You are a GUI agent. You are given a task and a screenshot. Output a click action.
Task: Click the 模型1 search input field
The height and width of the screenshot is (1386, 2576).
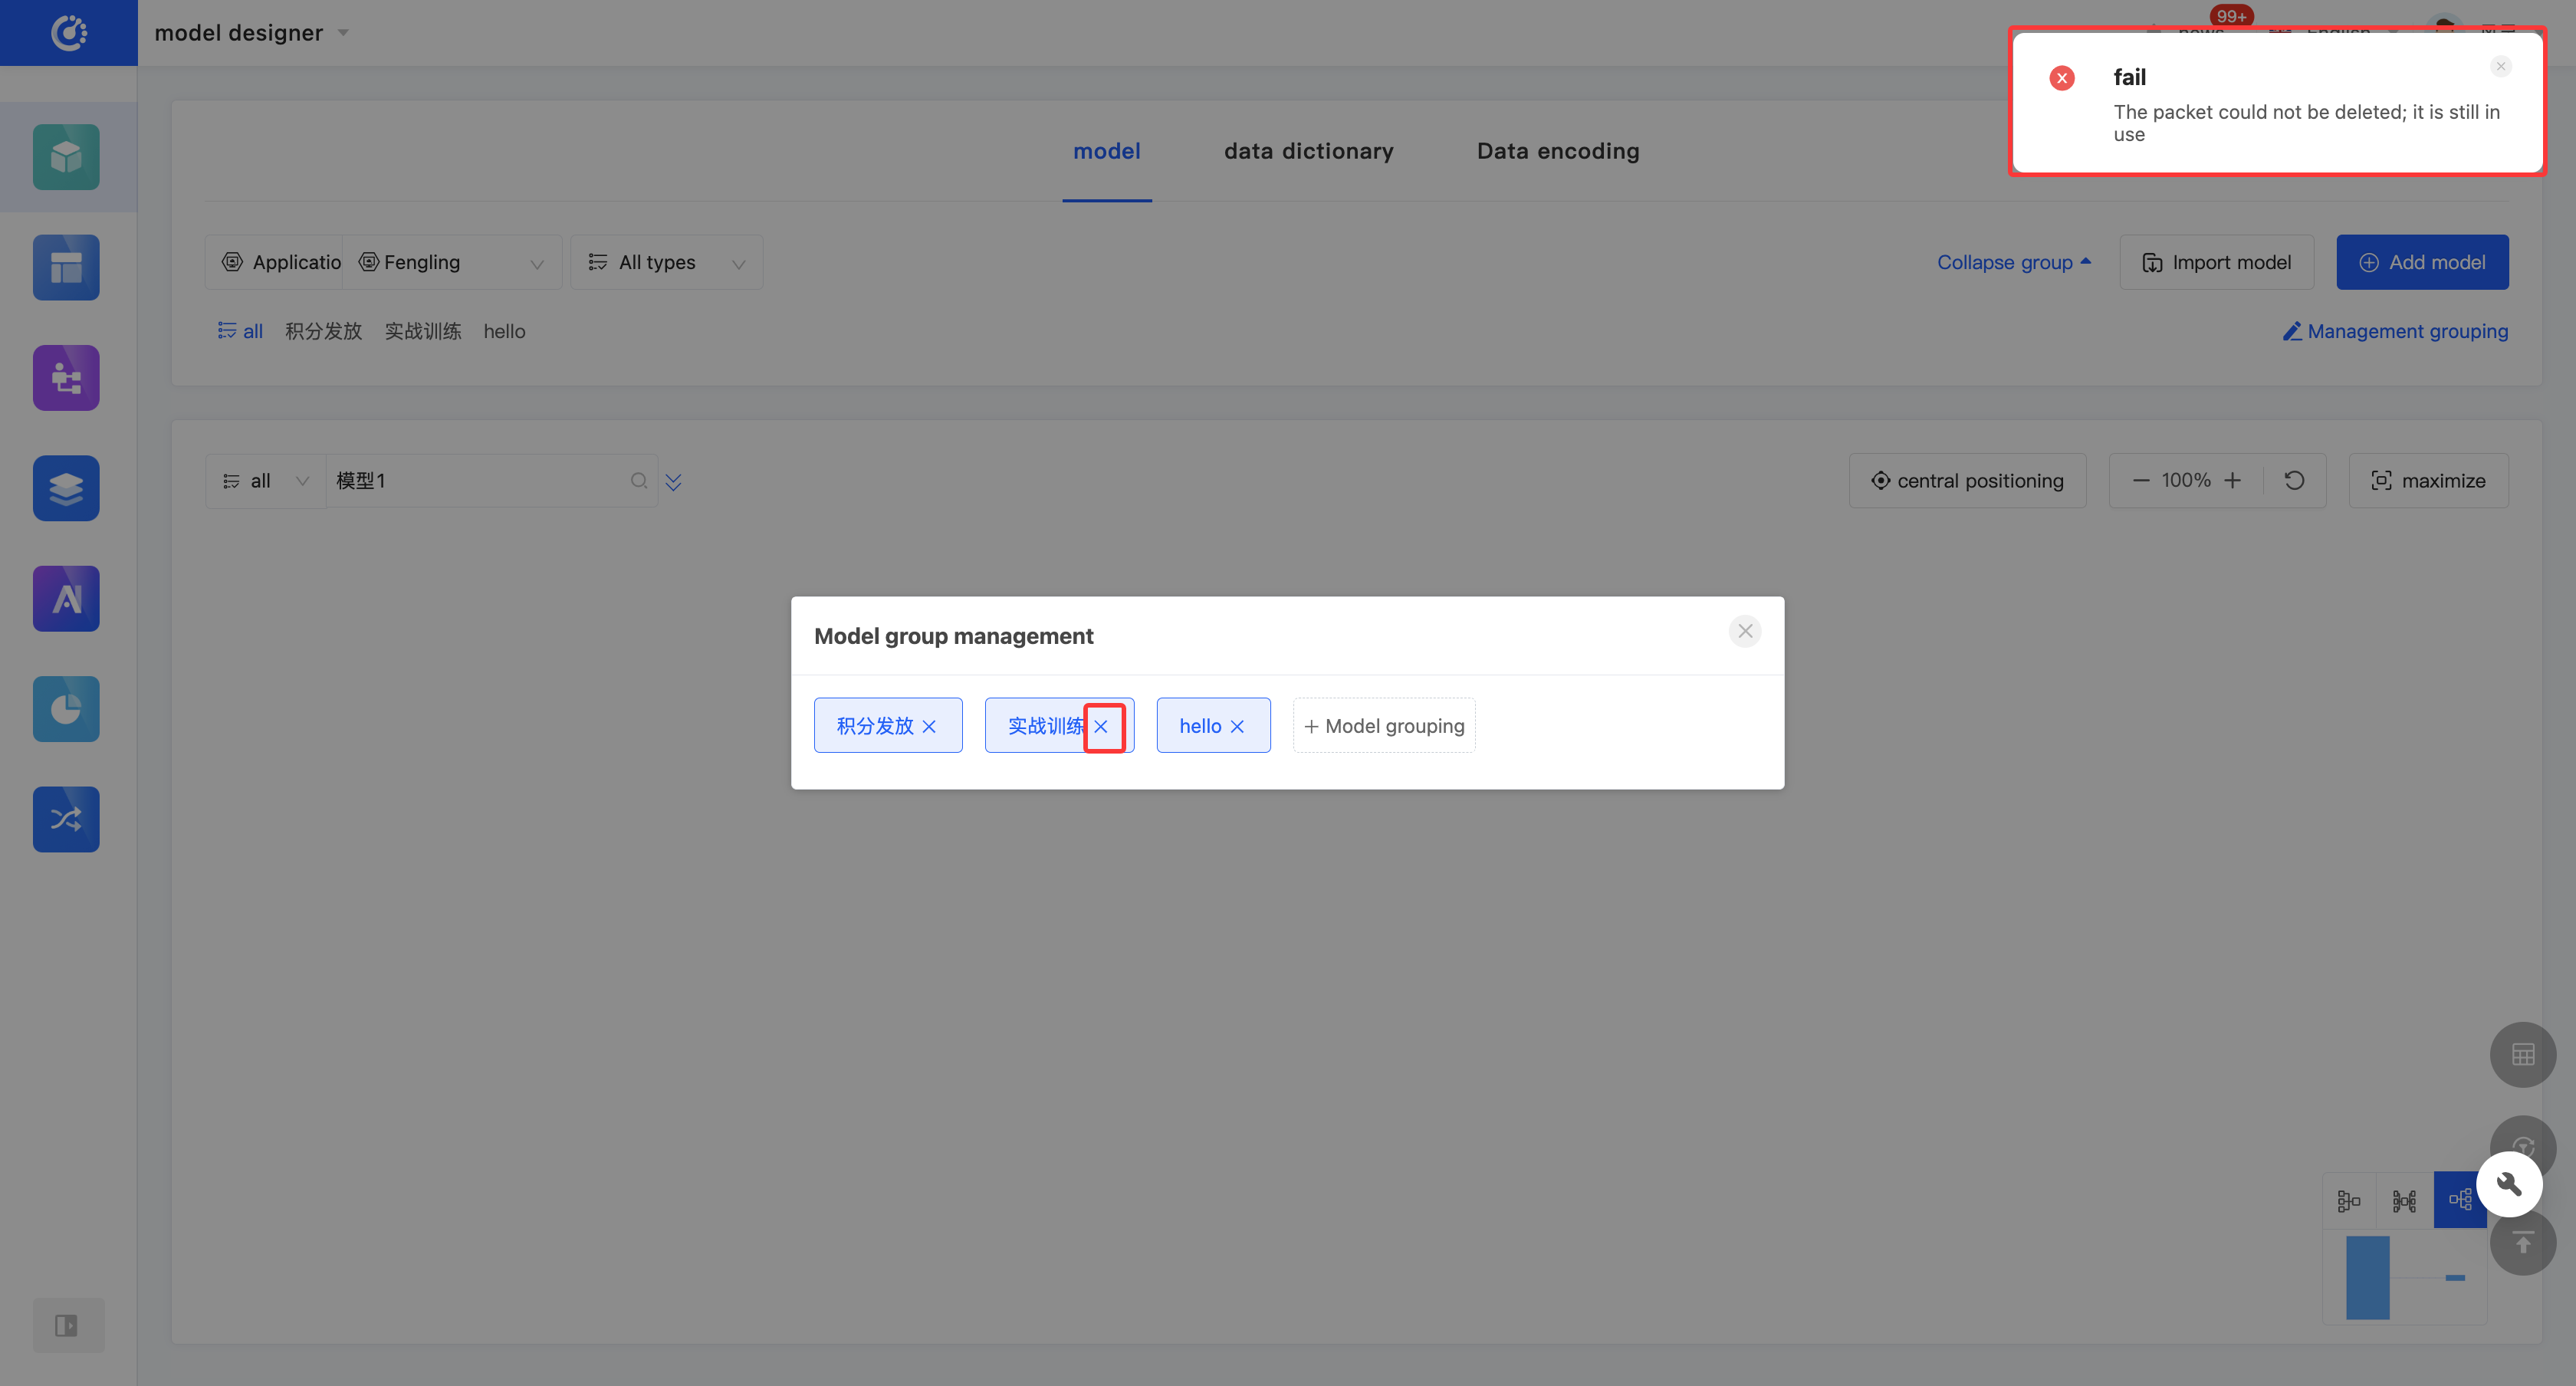pyautogui.click(x=478, y=481)
